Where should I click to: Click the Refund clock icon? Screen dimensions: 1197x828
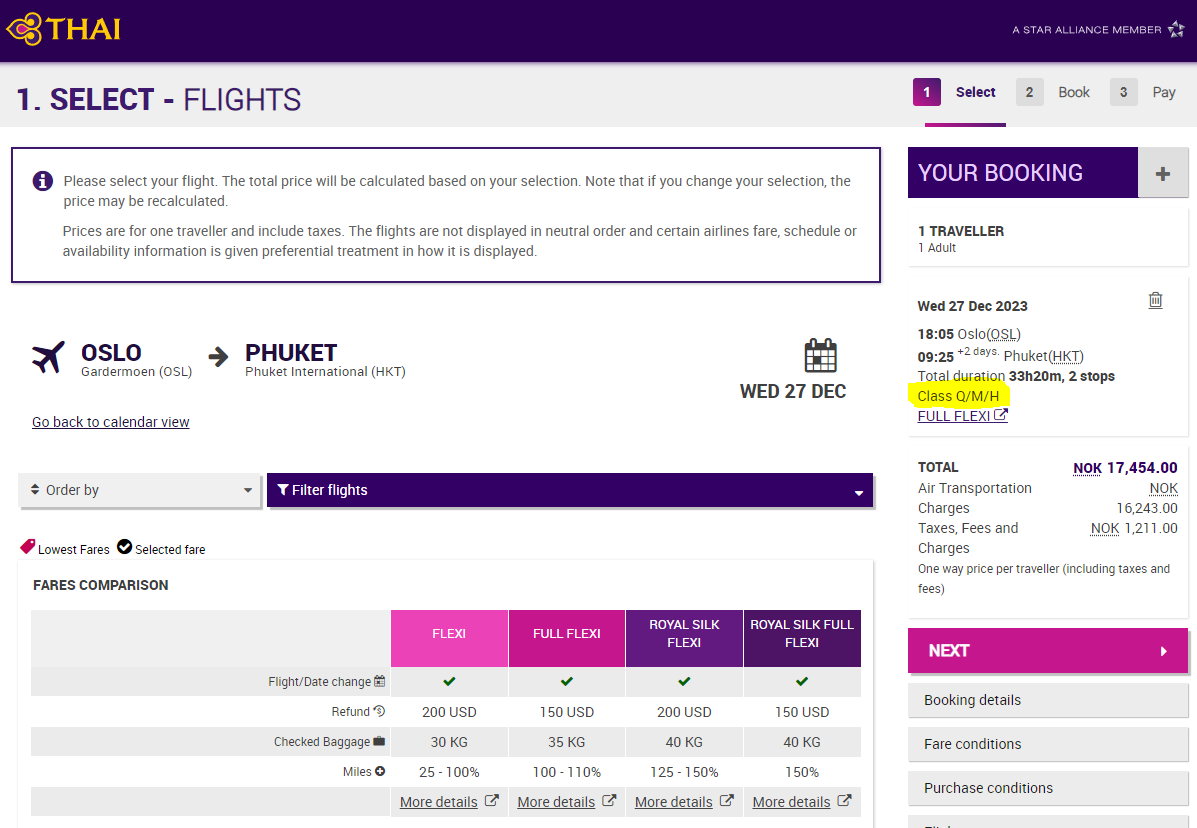(379, 711)
